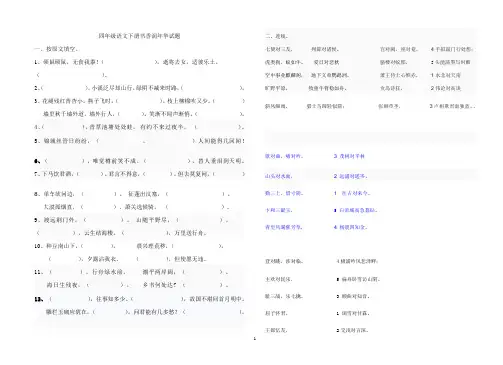Click the phrase '君言不得意'
Screen dimensions: 503x365
123,174
